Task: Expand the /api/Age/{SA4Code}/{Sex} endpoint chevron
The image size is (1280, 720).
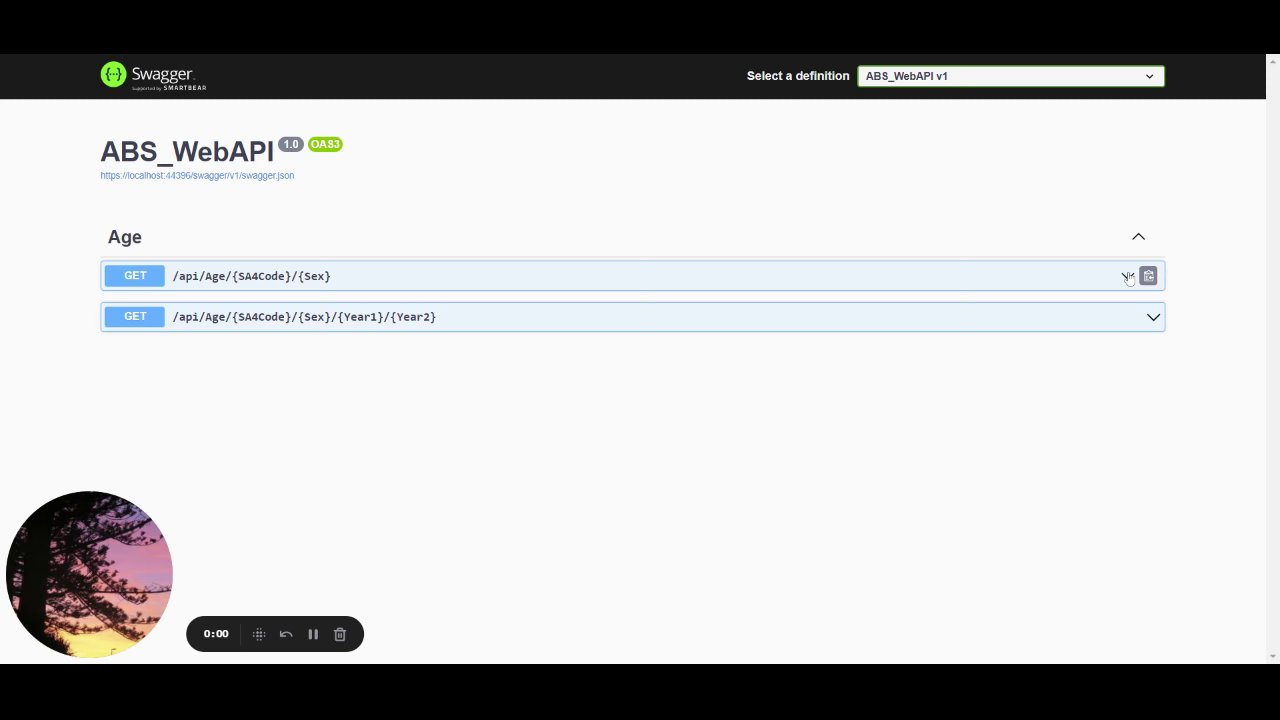Action: (1127, 276)
